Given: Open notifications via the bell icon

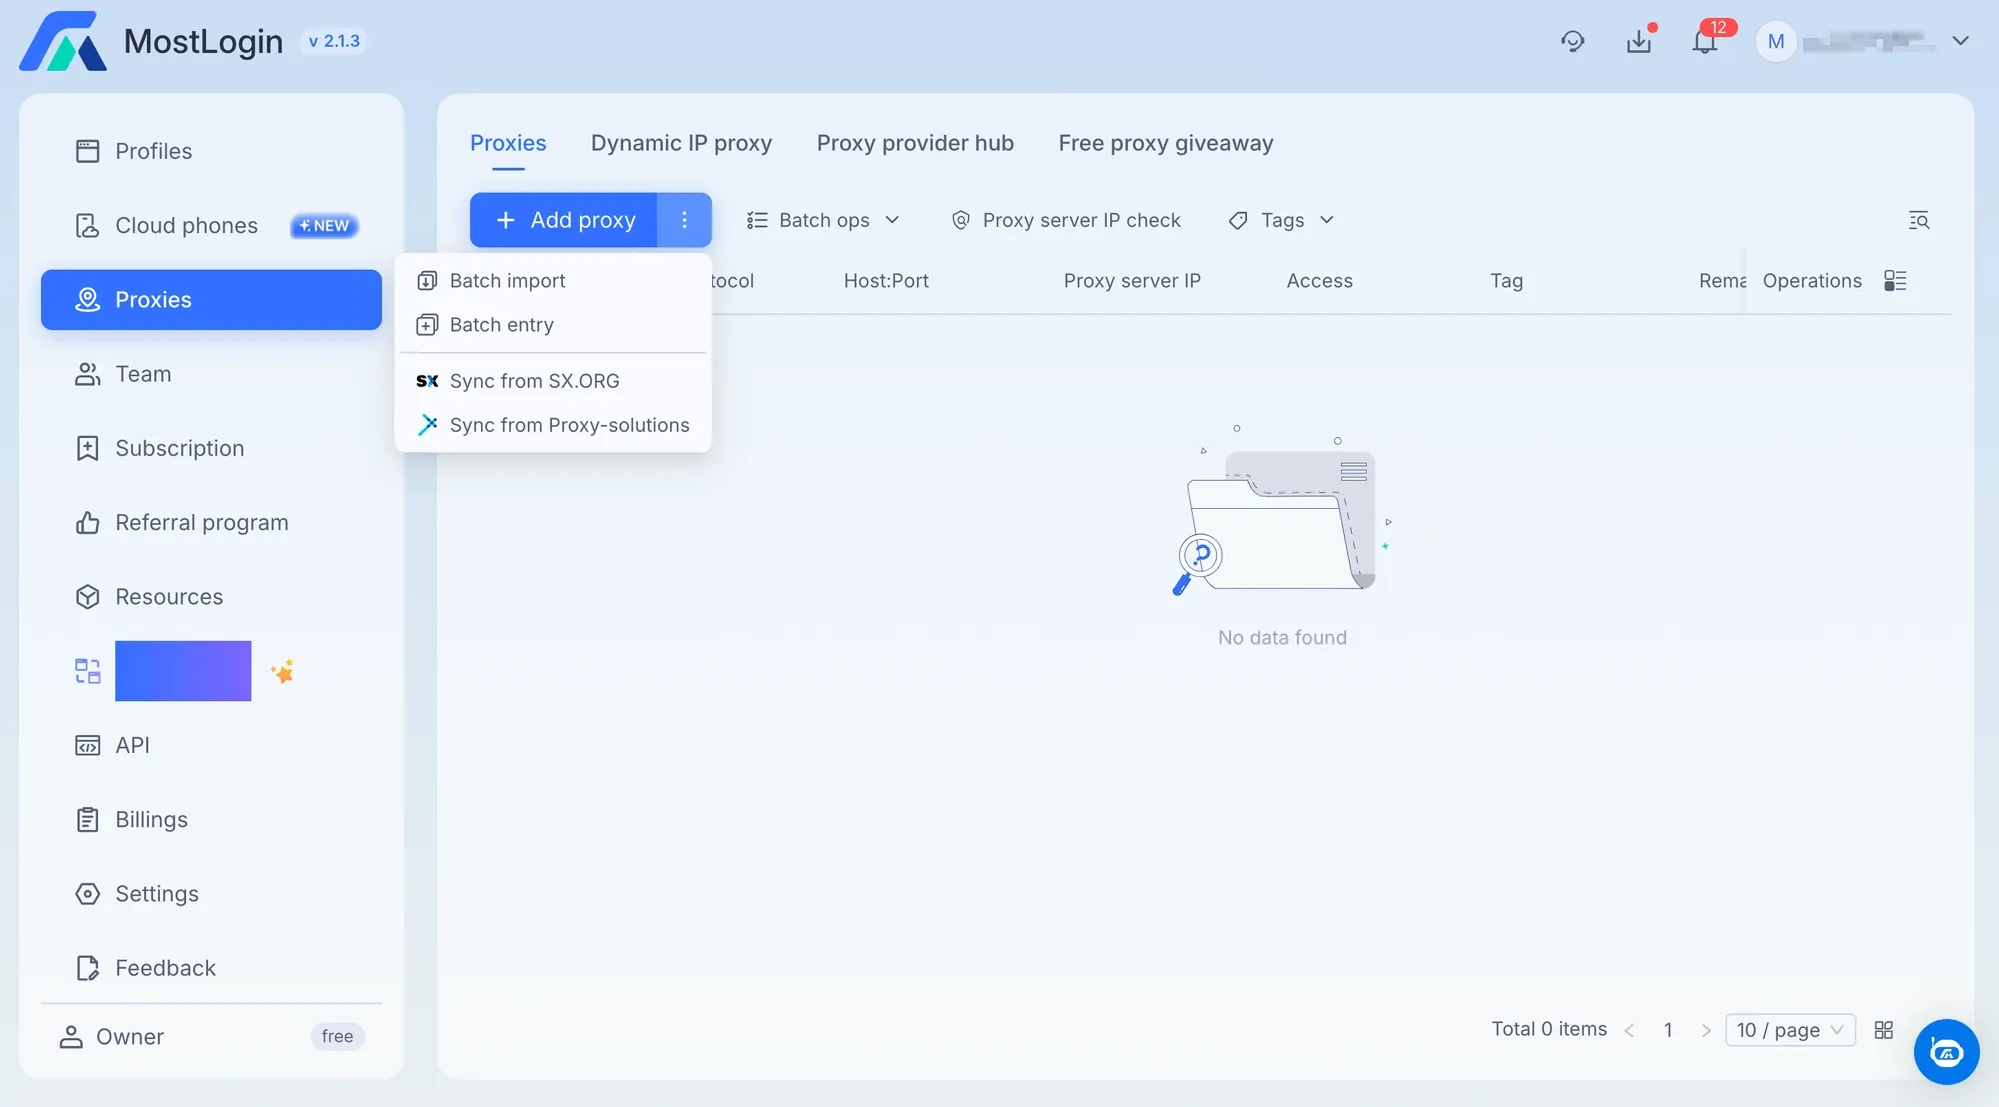Looking at the screenshot, I should (1704, 40).
